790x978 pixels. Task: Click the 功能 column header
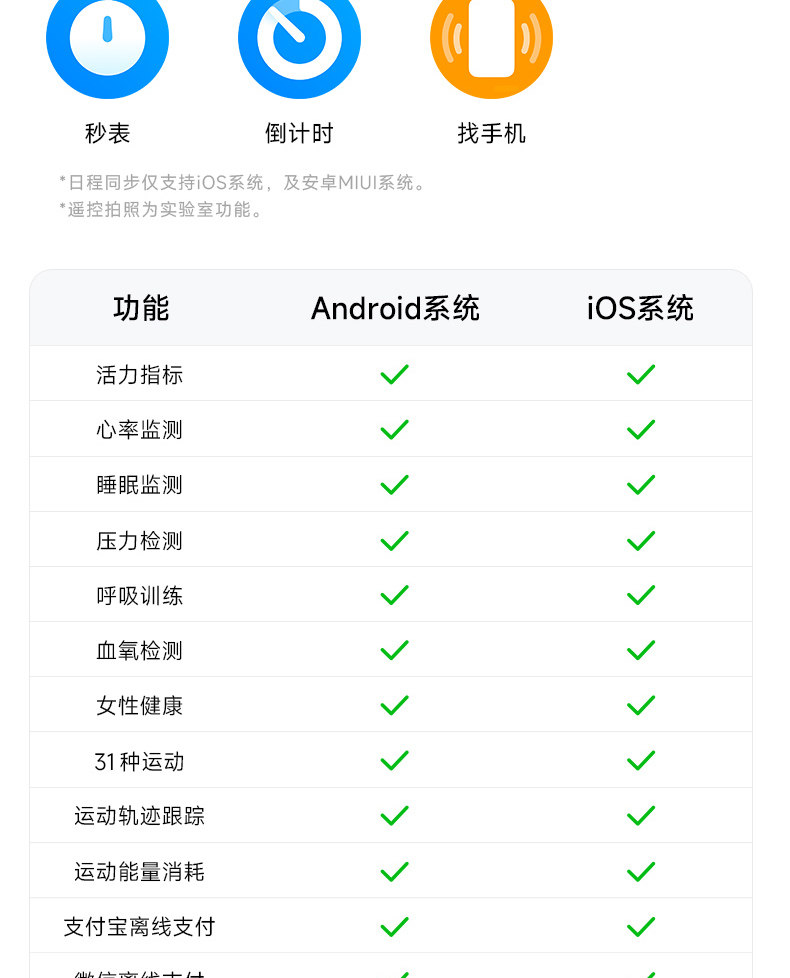click(141, 308)
